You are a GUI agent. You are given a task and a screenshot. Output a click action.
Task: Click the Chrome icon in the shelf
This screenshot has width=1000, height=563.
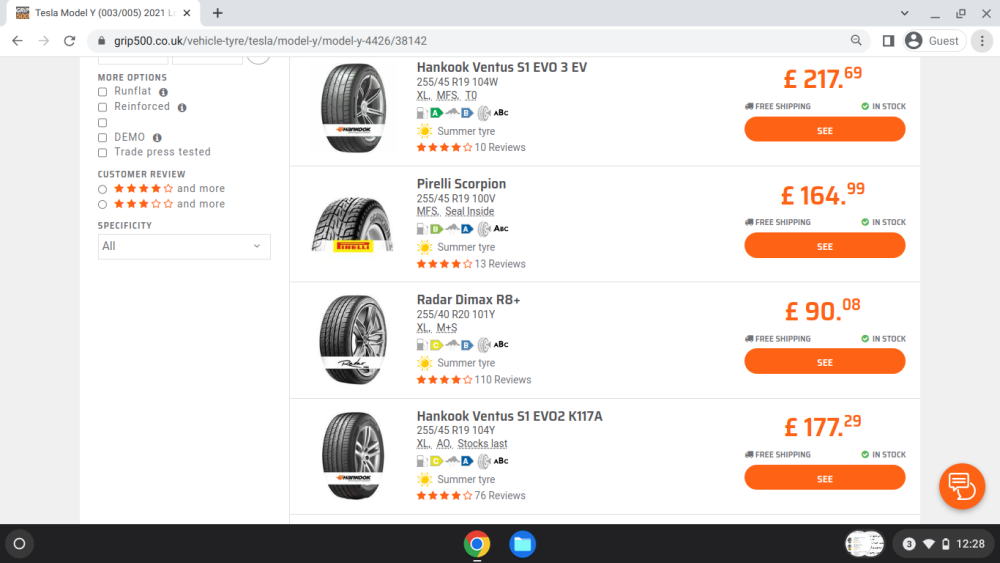tap(476, 544)
